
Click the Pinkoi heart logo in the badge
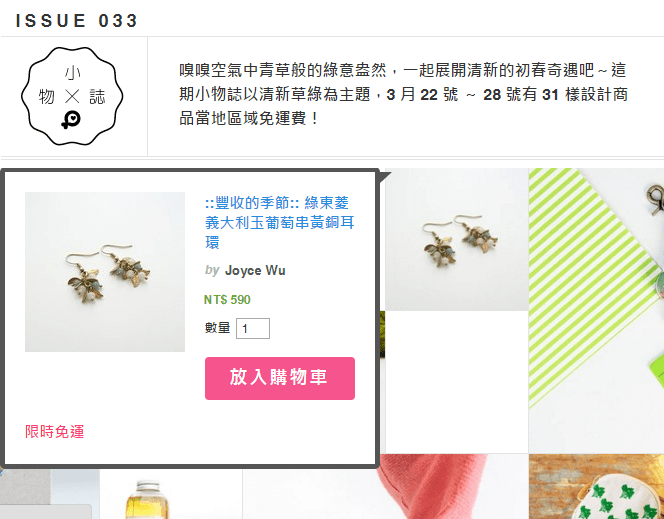[x=71, y=120]
